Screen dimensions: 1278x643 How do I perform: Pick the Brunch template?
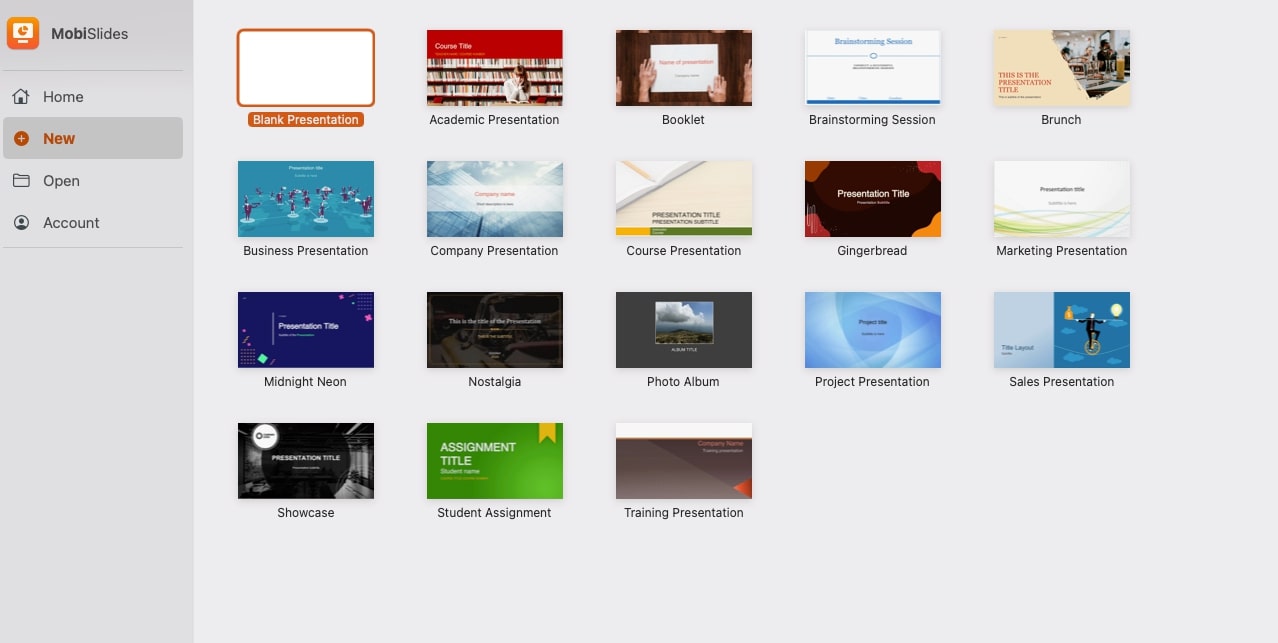(x=1061, y=68)
